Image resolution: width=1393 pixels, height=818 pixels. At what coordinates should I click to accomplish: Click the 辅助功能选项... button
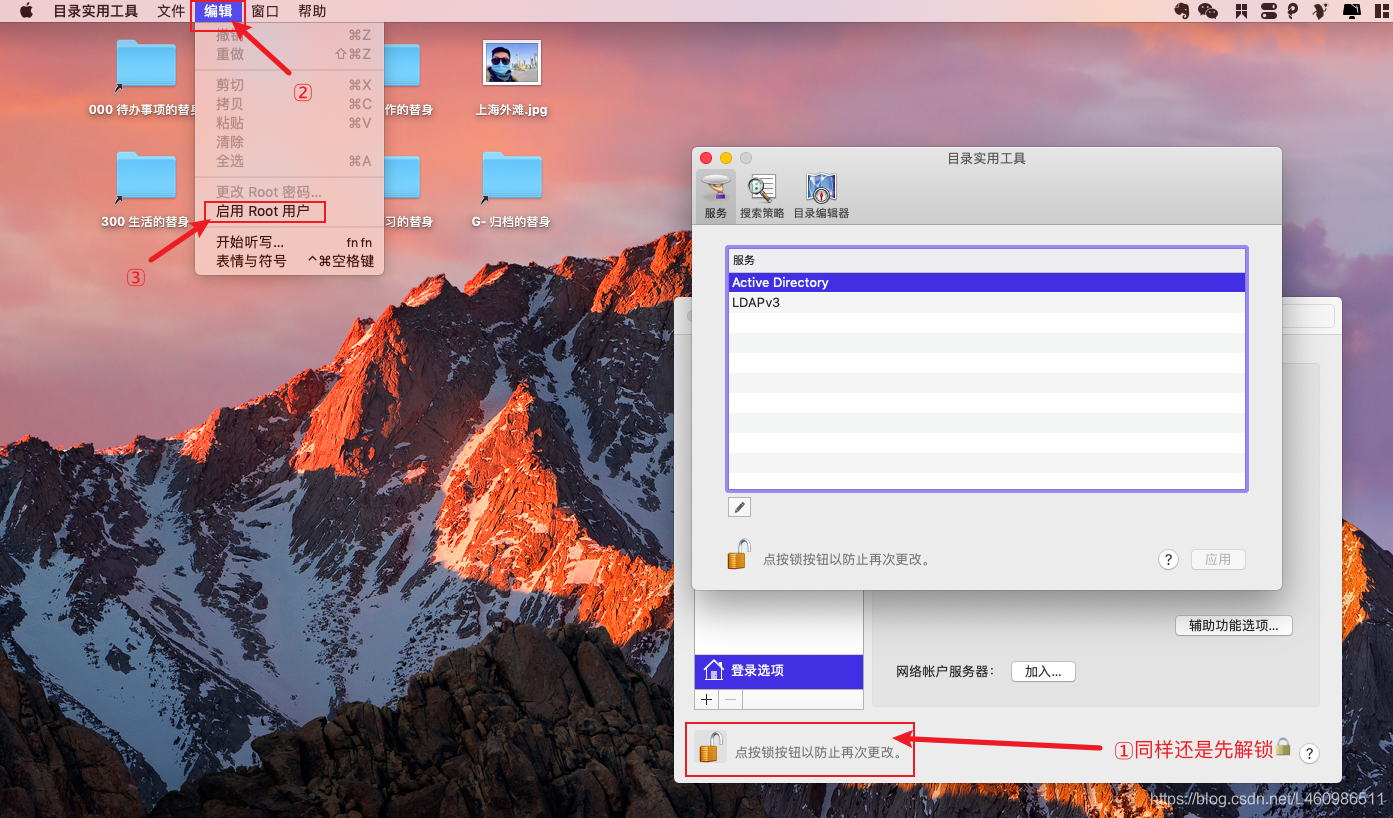click(1233, 625)
